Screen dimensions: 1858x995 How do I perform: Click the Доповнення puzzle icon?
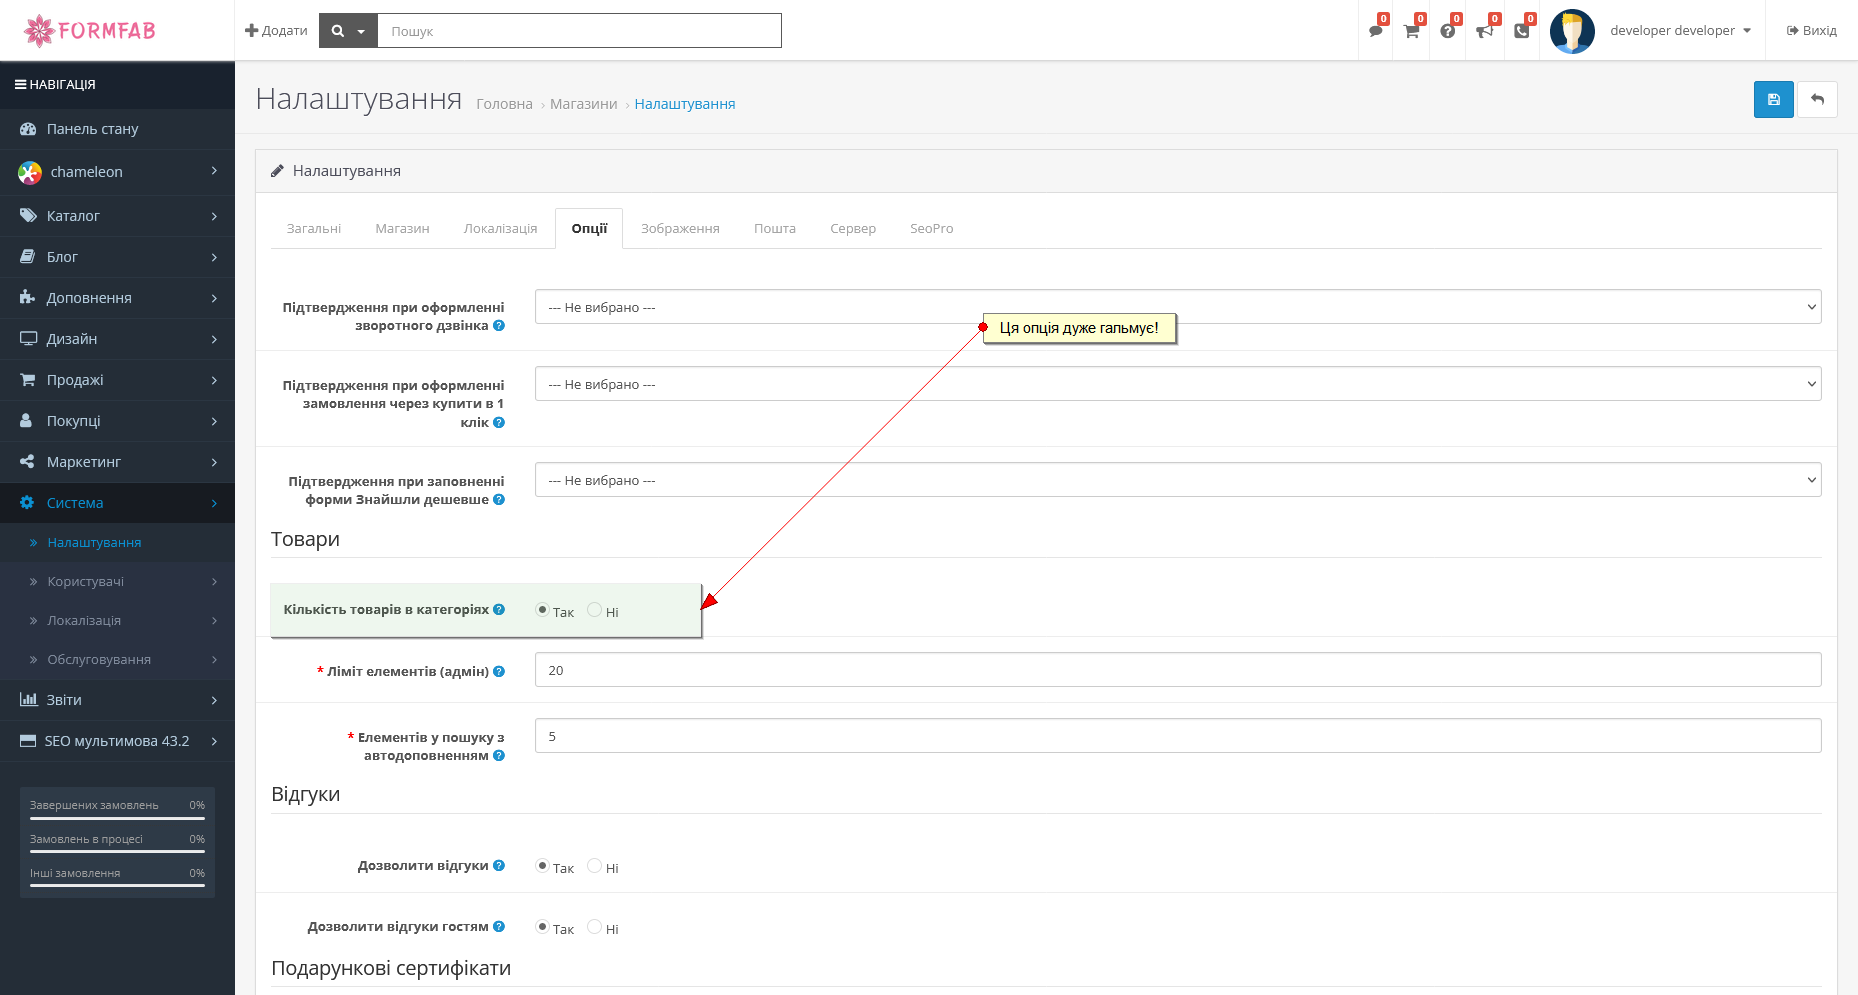click(28, 298)
